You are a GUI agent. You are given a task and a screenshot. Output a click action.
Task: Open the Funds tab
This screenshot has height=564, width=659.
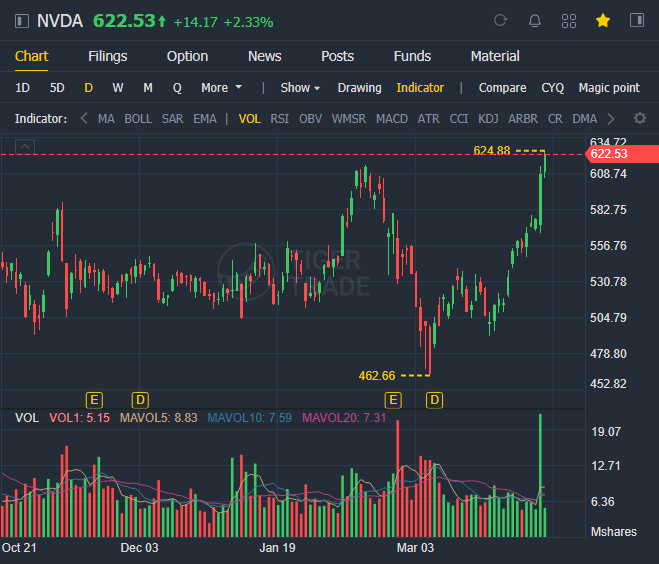(x=412, y=56)
